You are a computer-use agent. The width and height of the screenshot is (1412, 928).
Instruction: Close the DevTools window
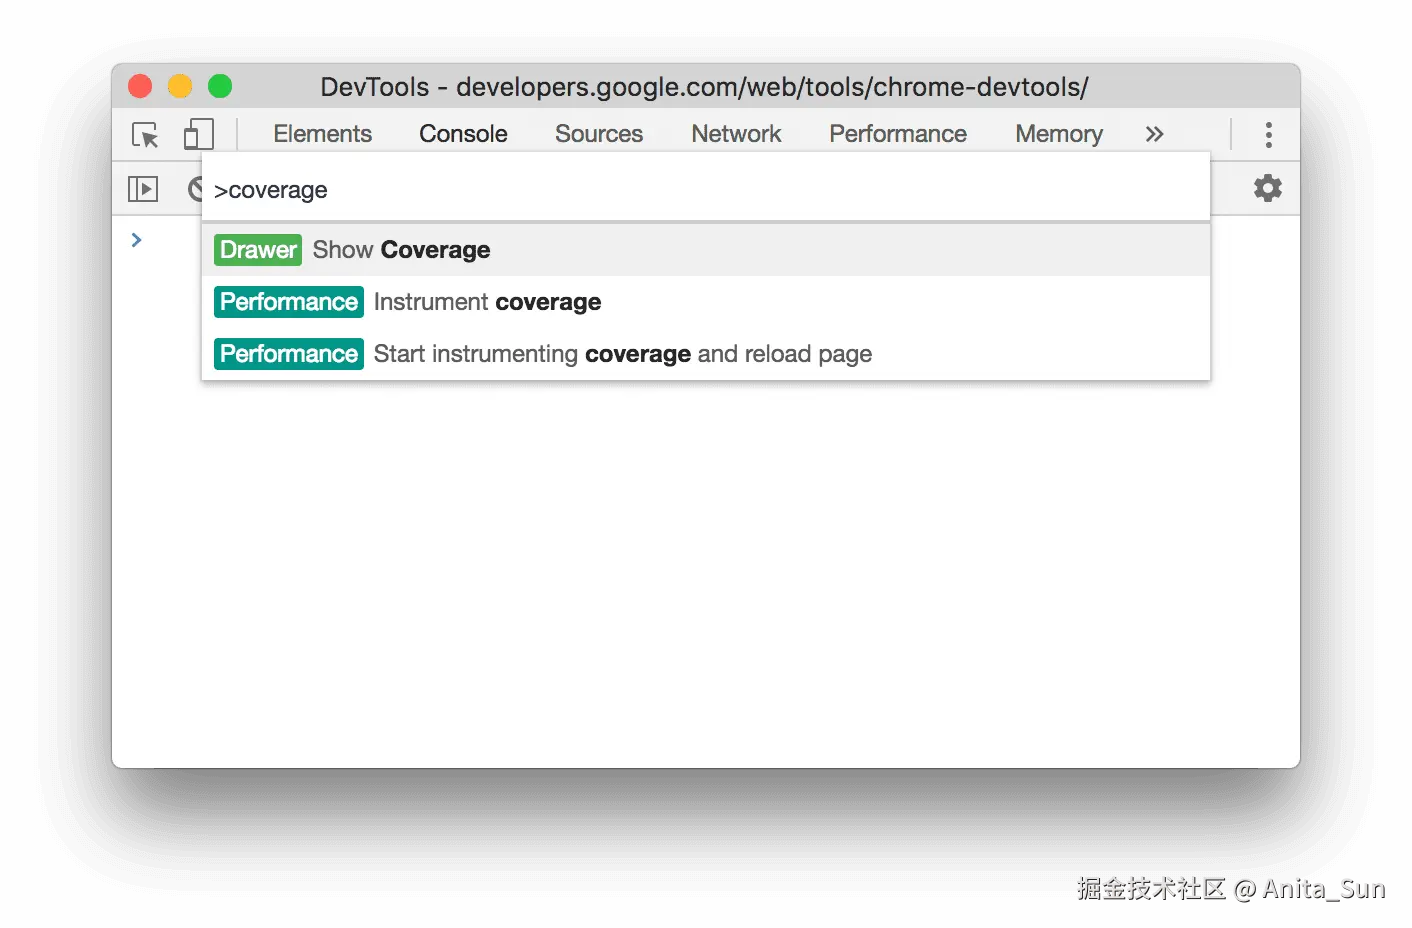140,87
